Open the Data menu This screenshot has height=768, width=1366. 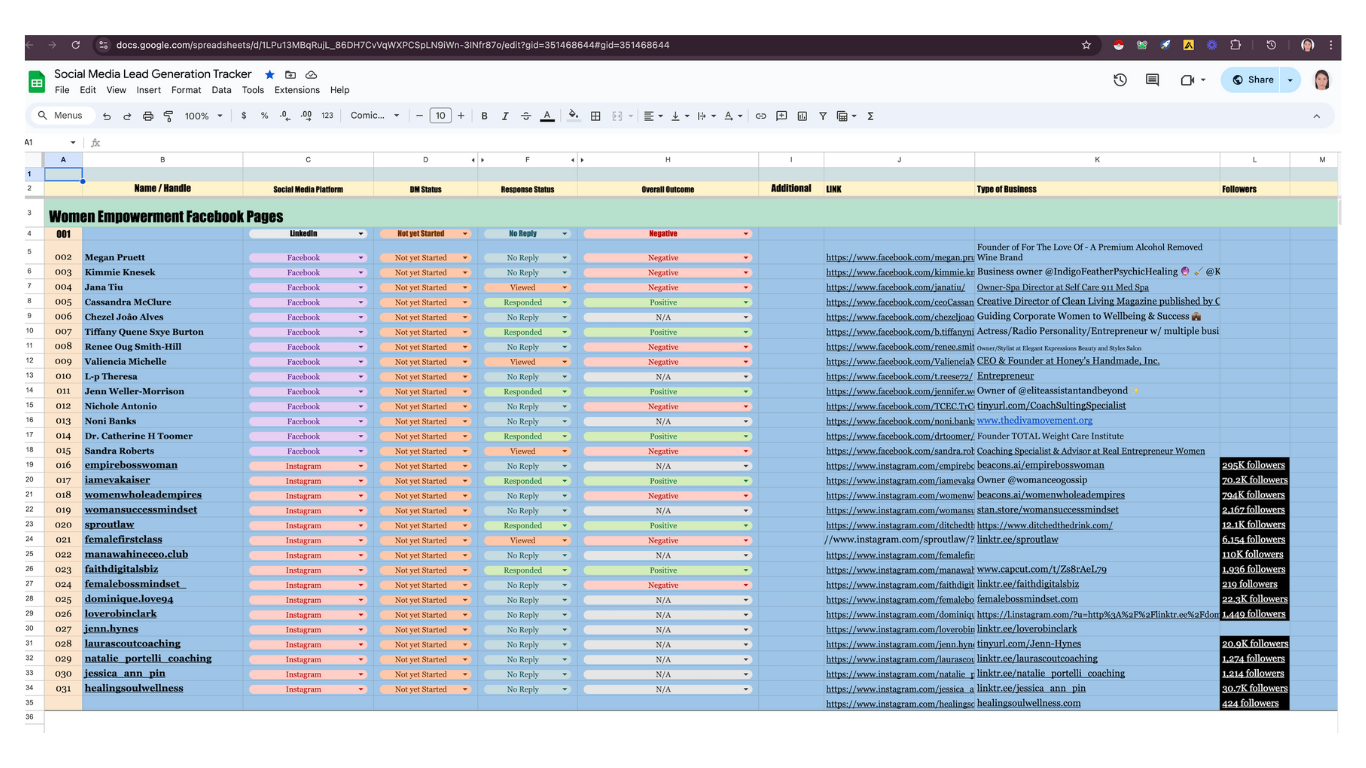point(221,90)
